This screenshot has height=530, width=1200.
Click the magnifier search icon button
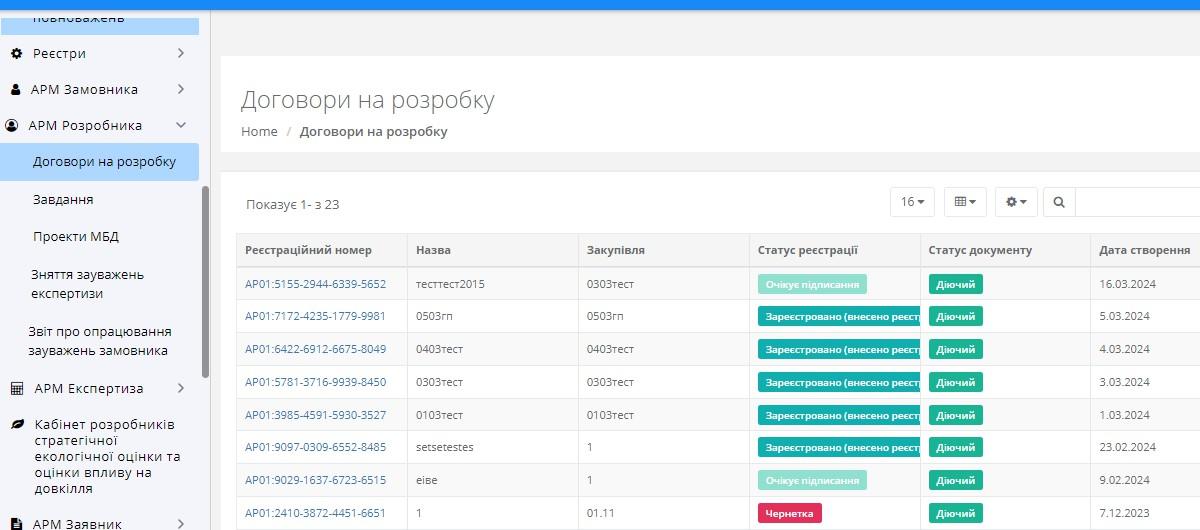(x=1059, y=202)
